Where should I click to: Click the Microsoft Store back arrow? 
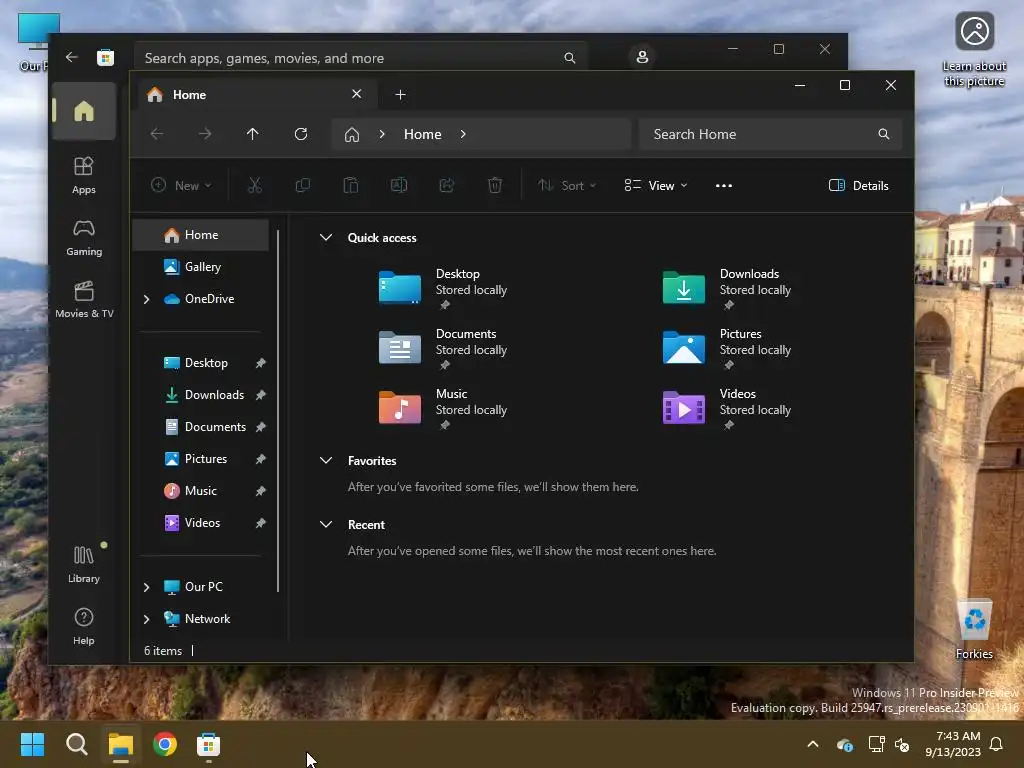pos(71,57)
